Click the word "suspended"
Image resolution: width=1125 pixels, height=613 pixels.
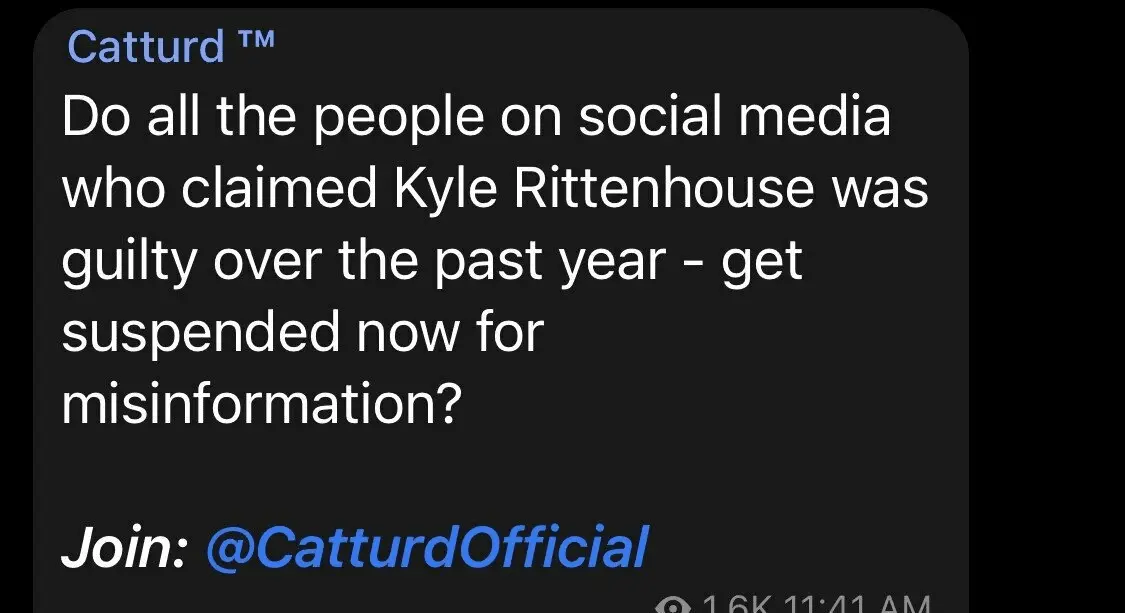coord(201,332)
